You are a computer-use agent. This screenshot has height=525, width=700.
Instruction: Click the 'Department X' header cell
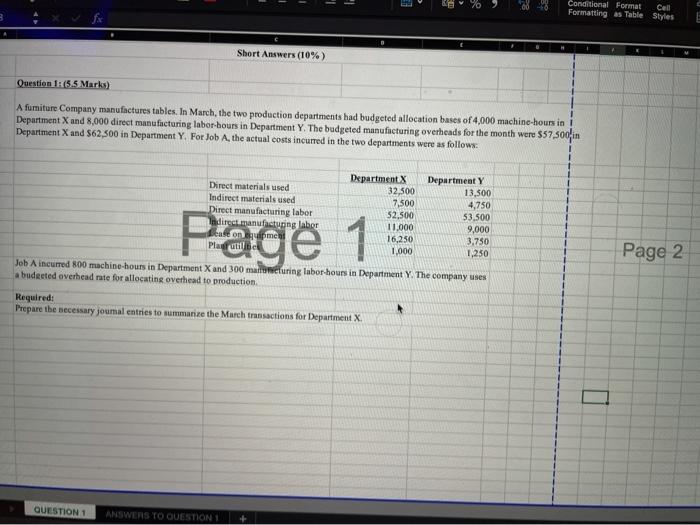point(378,179)
